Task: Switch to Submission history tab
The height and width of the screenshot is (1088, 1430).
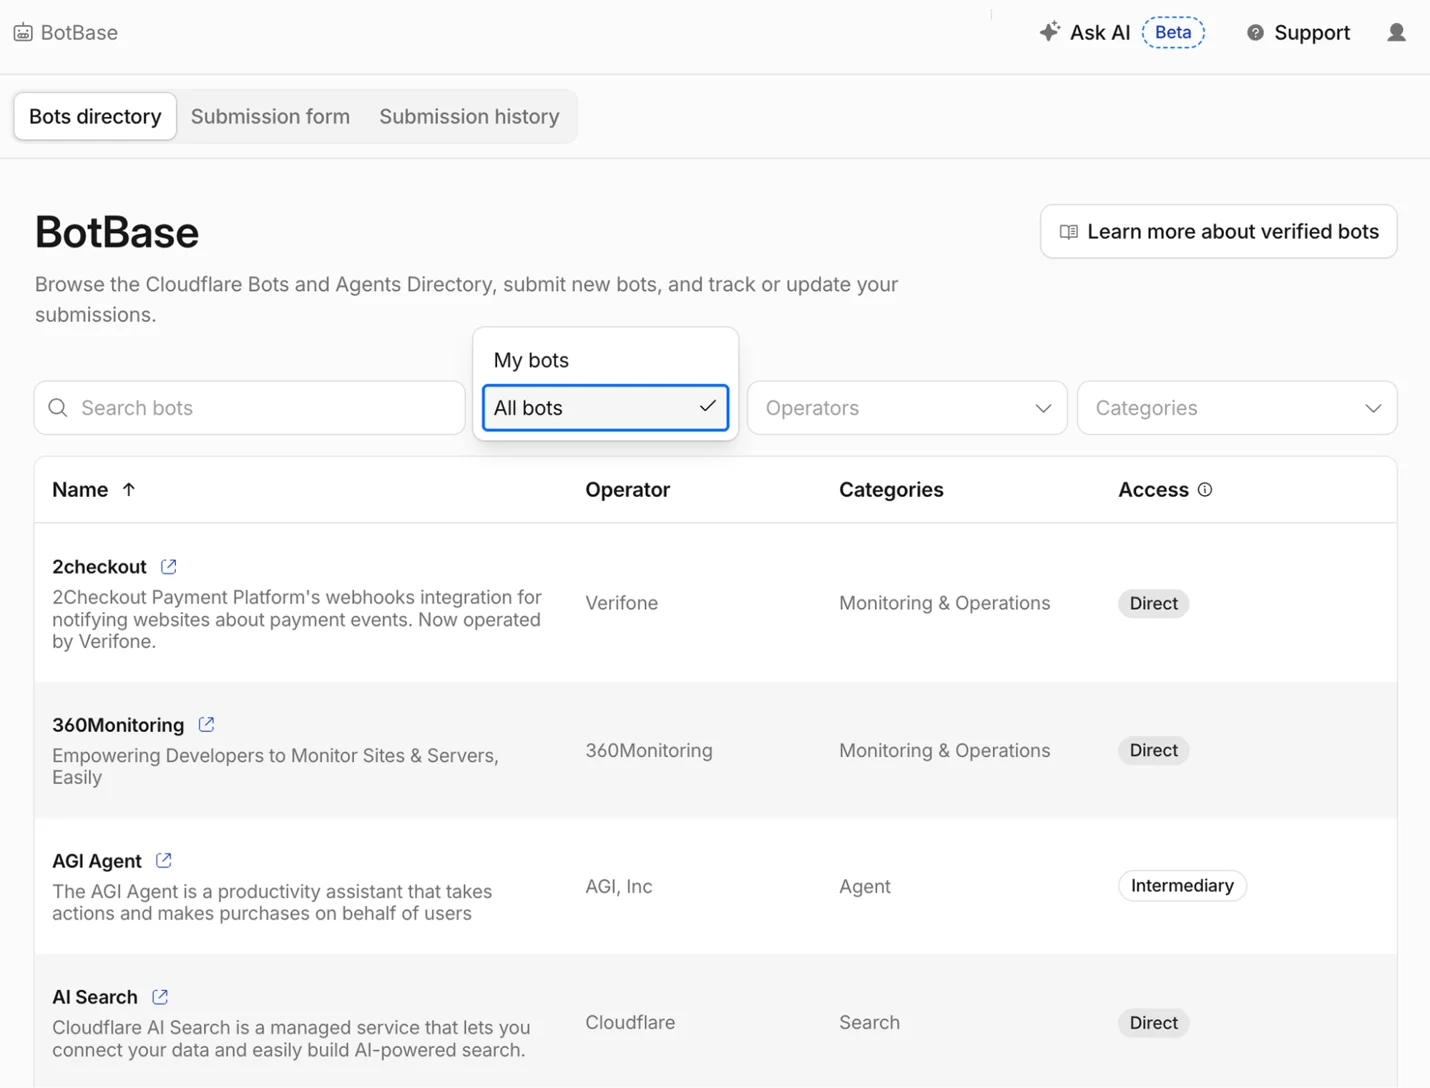Action: (x=469, y=116)
